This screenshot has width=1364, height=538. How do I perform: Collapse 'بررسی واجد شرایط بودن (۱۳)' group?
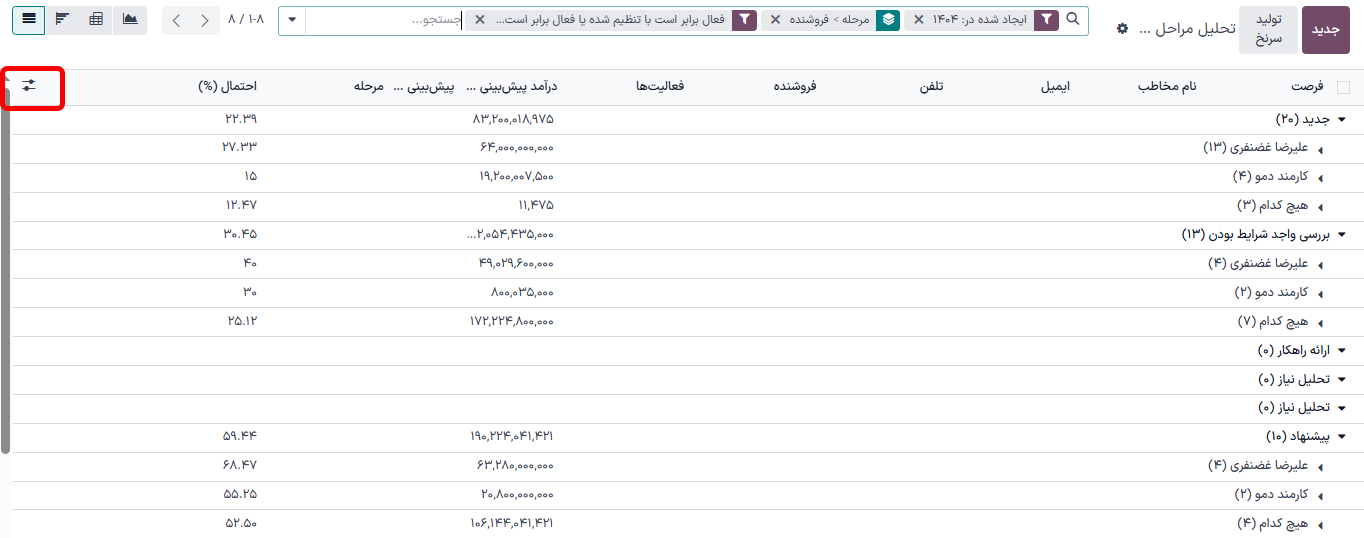pyautogui.click(x=1342, y=235)
